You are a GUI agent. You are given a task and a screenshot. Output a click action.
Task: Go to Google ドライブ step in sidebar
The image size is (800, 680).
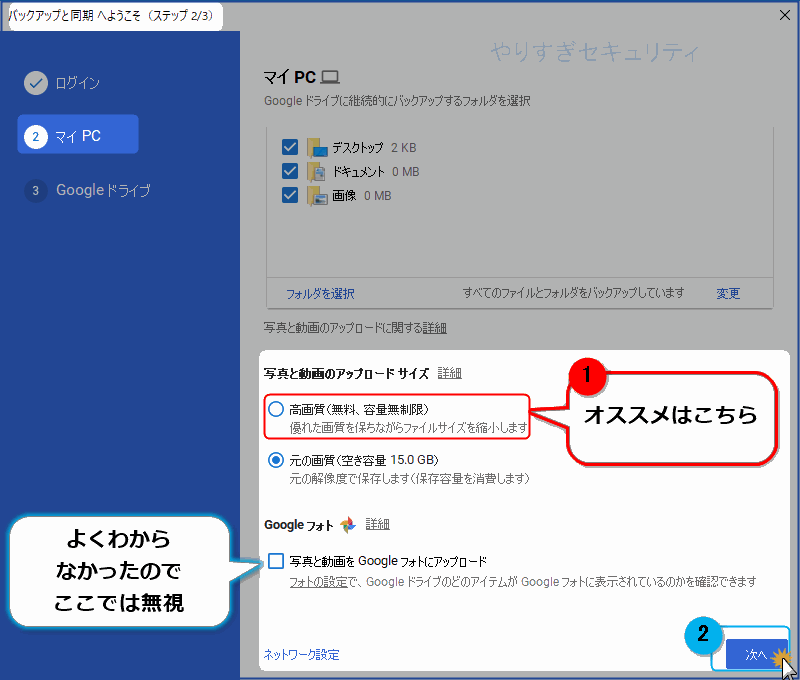[87, 190]
